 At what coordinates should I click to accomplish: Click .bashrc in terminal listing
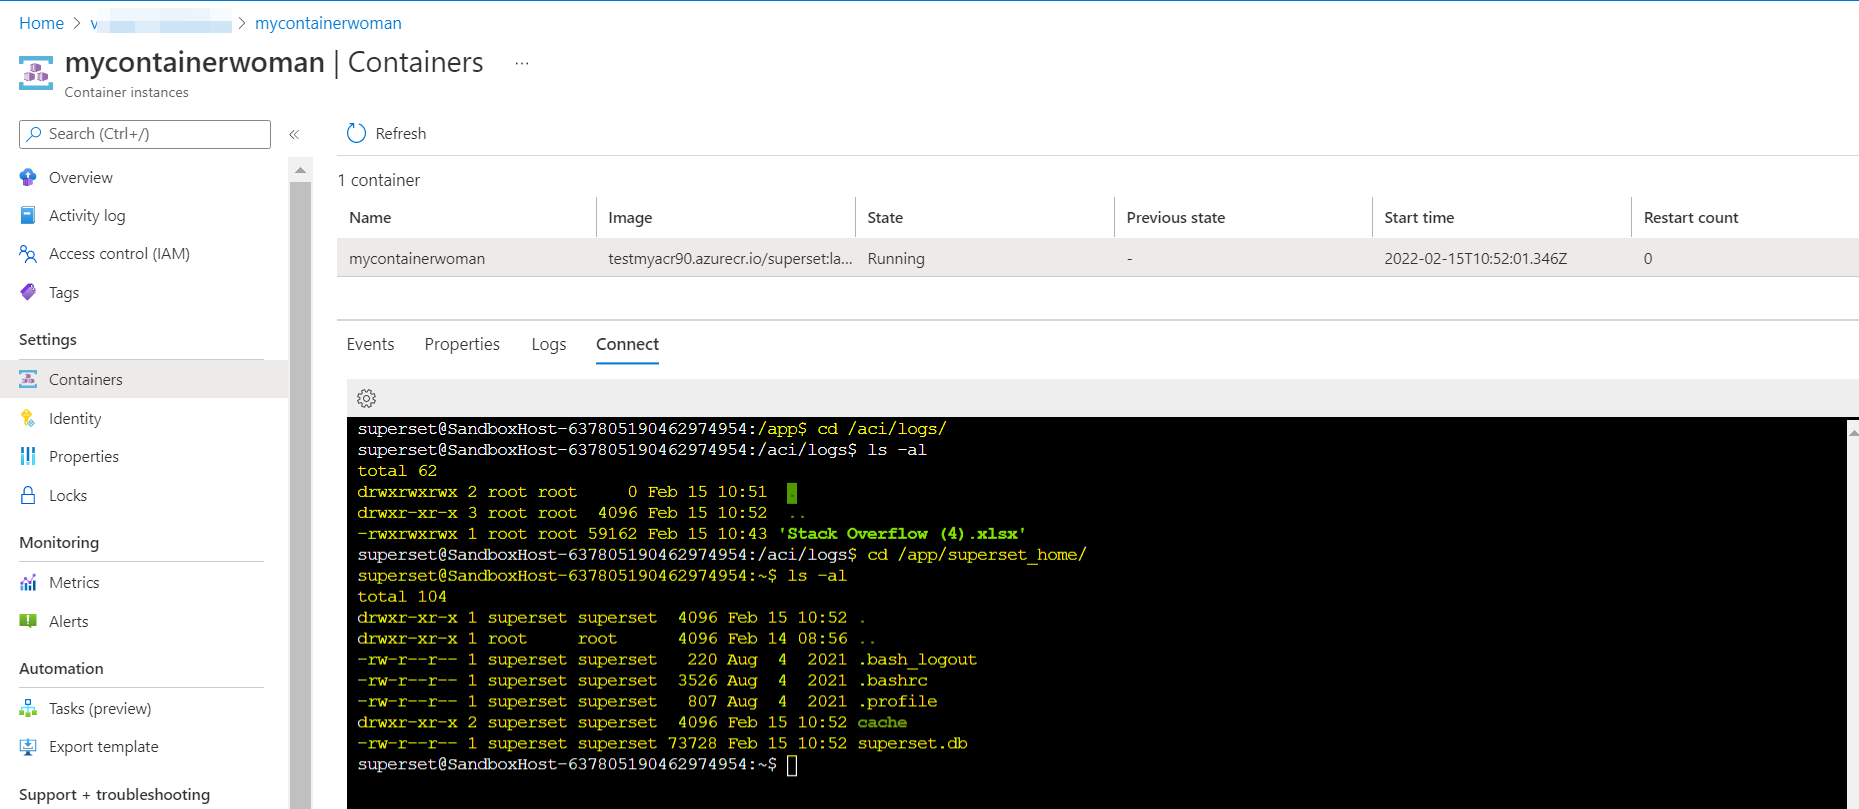892,681
